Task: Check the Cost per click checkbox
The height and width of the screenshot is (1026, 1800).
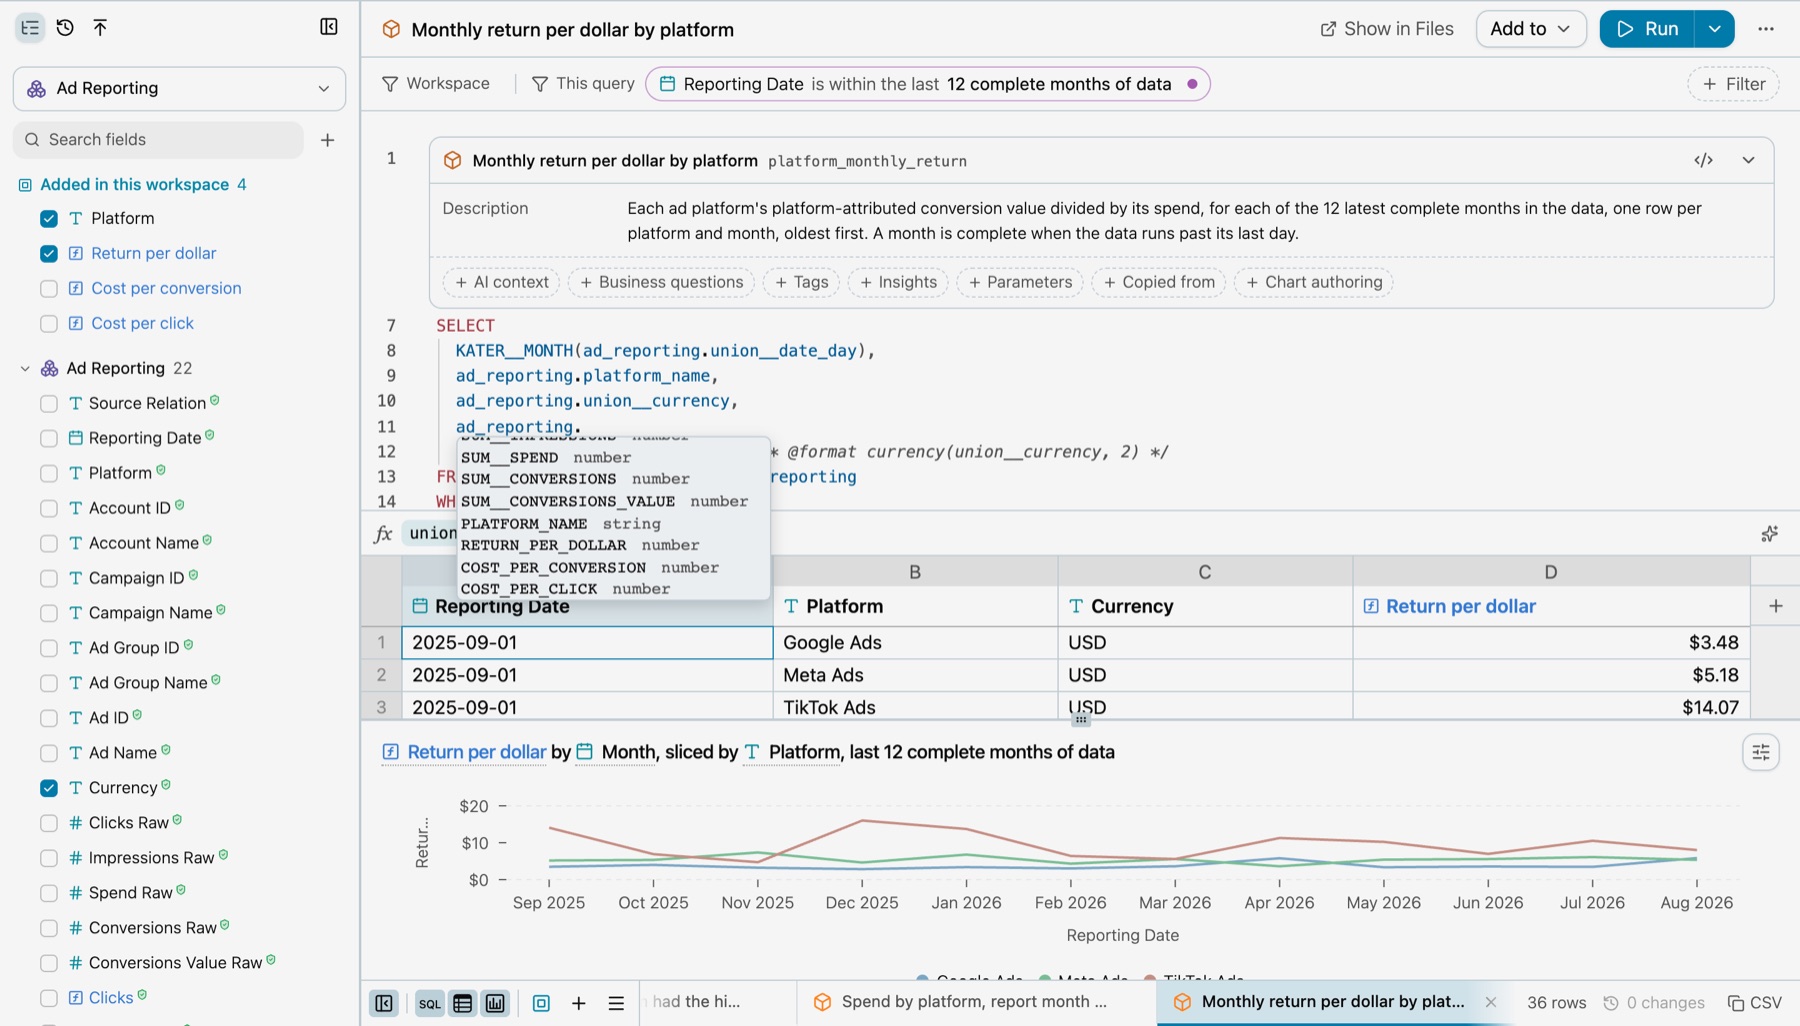Action: (x=49, y=323)
